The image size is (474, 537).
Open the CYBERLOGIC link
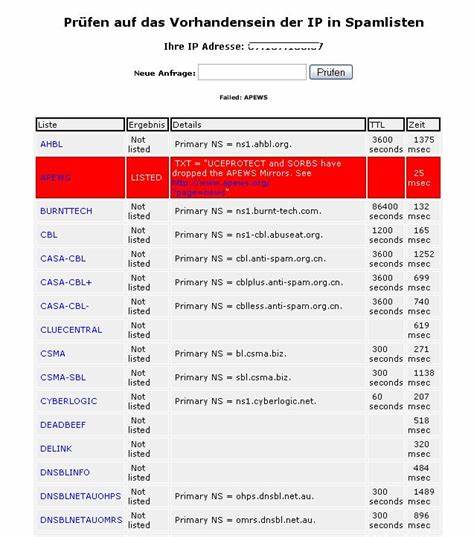68,401
